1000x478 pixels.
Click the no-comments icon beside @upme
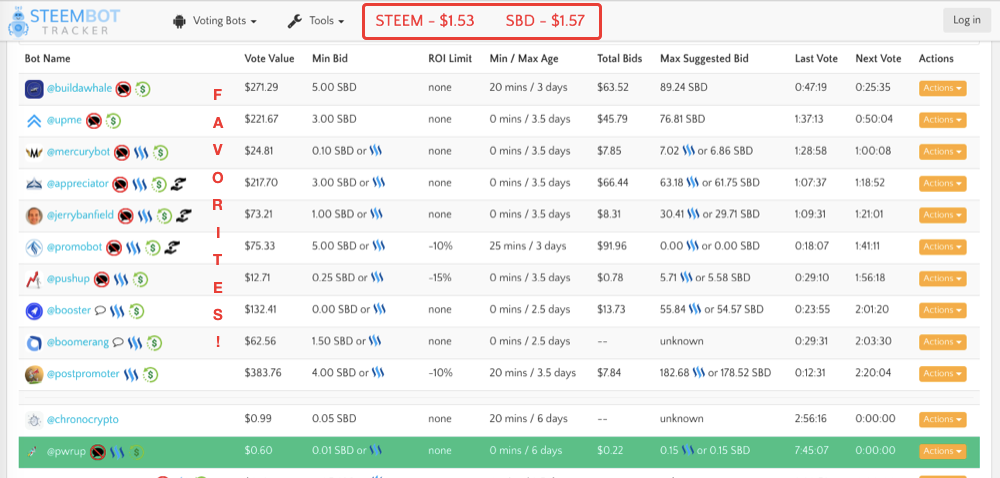(x=93, y=121)
